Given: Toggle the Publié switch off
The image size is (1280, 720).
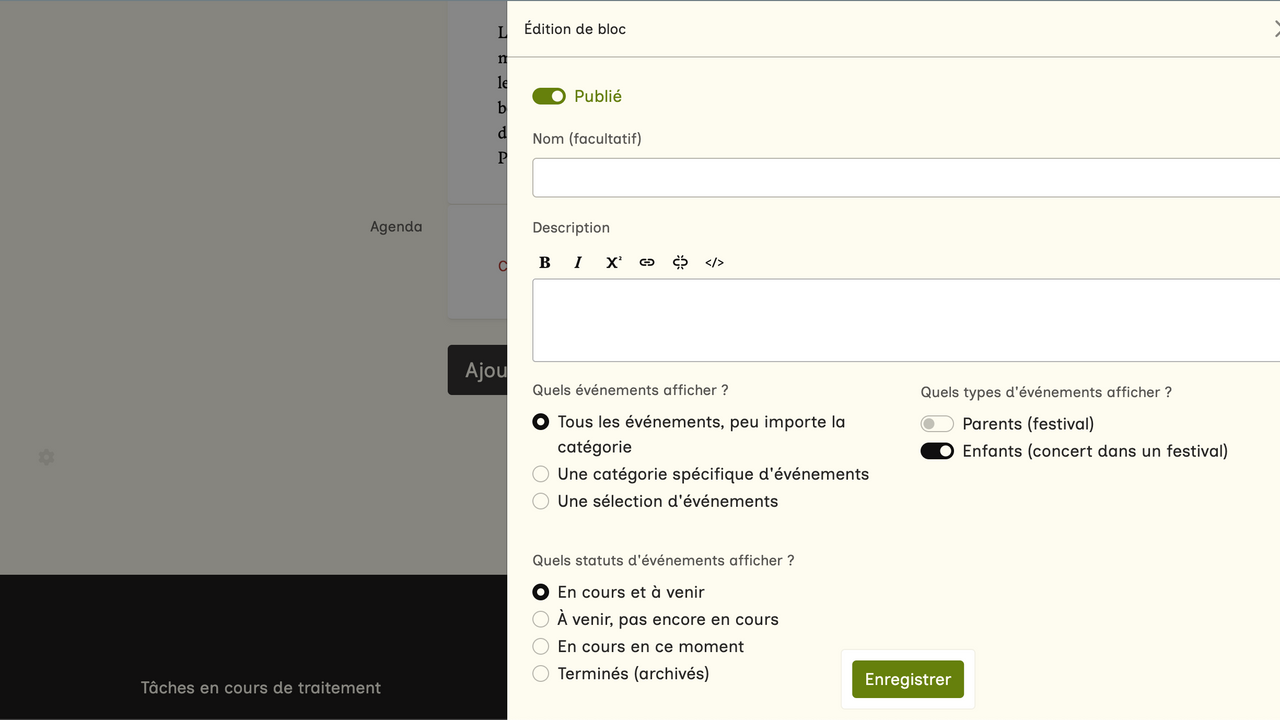Looking at the screenshot, I should pos(549,96).
